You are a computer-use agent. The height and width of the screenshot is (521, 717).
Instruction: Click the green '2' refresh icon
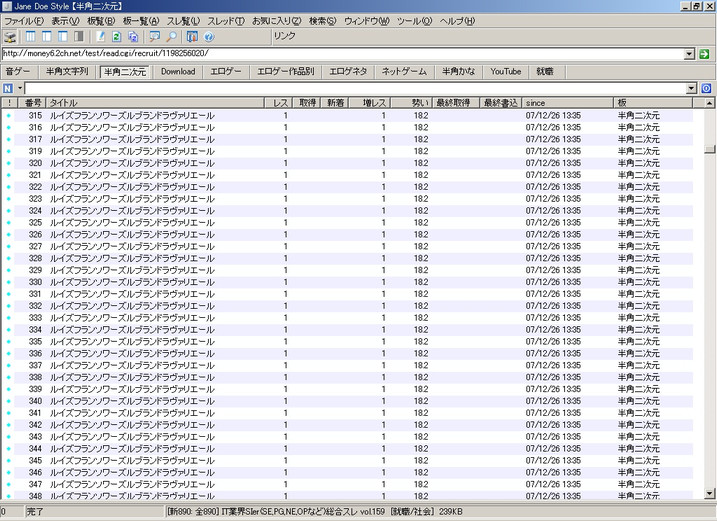[117, 37]
